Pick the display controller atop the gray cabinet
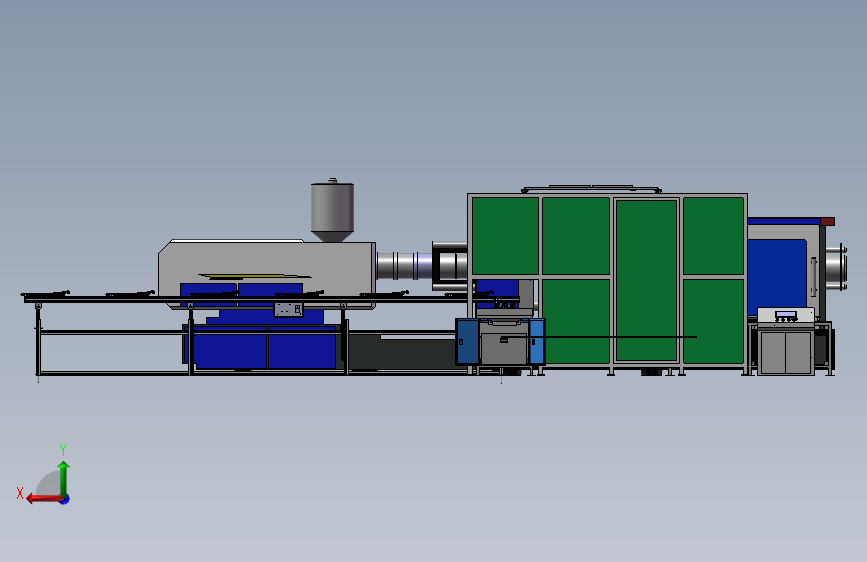 (x=786, y=315)
